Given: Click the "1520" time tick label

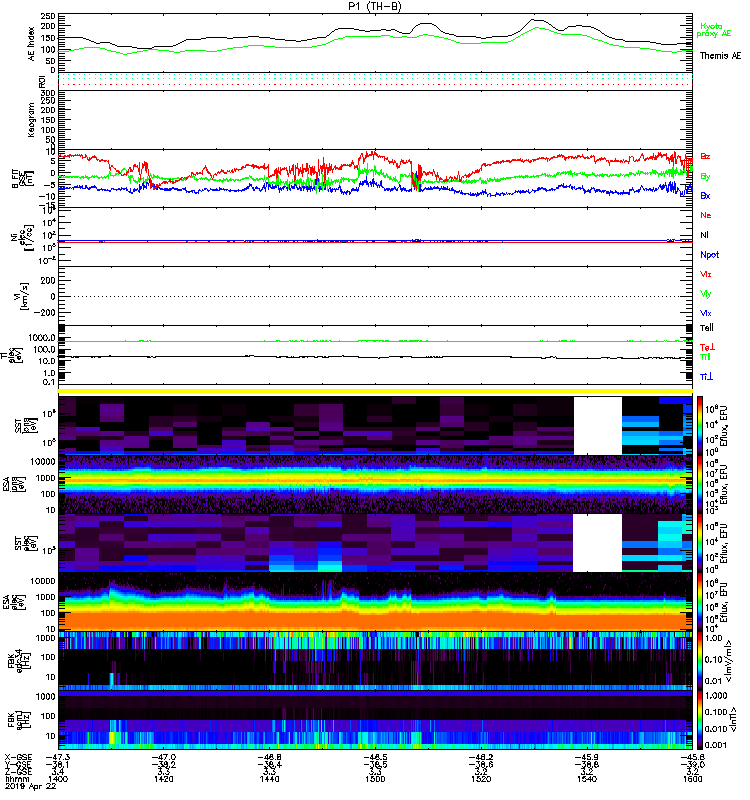Looking at the screenshot, I should click(481, 779).
